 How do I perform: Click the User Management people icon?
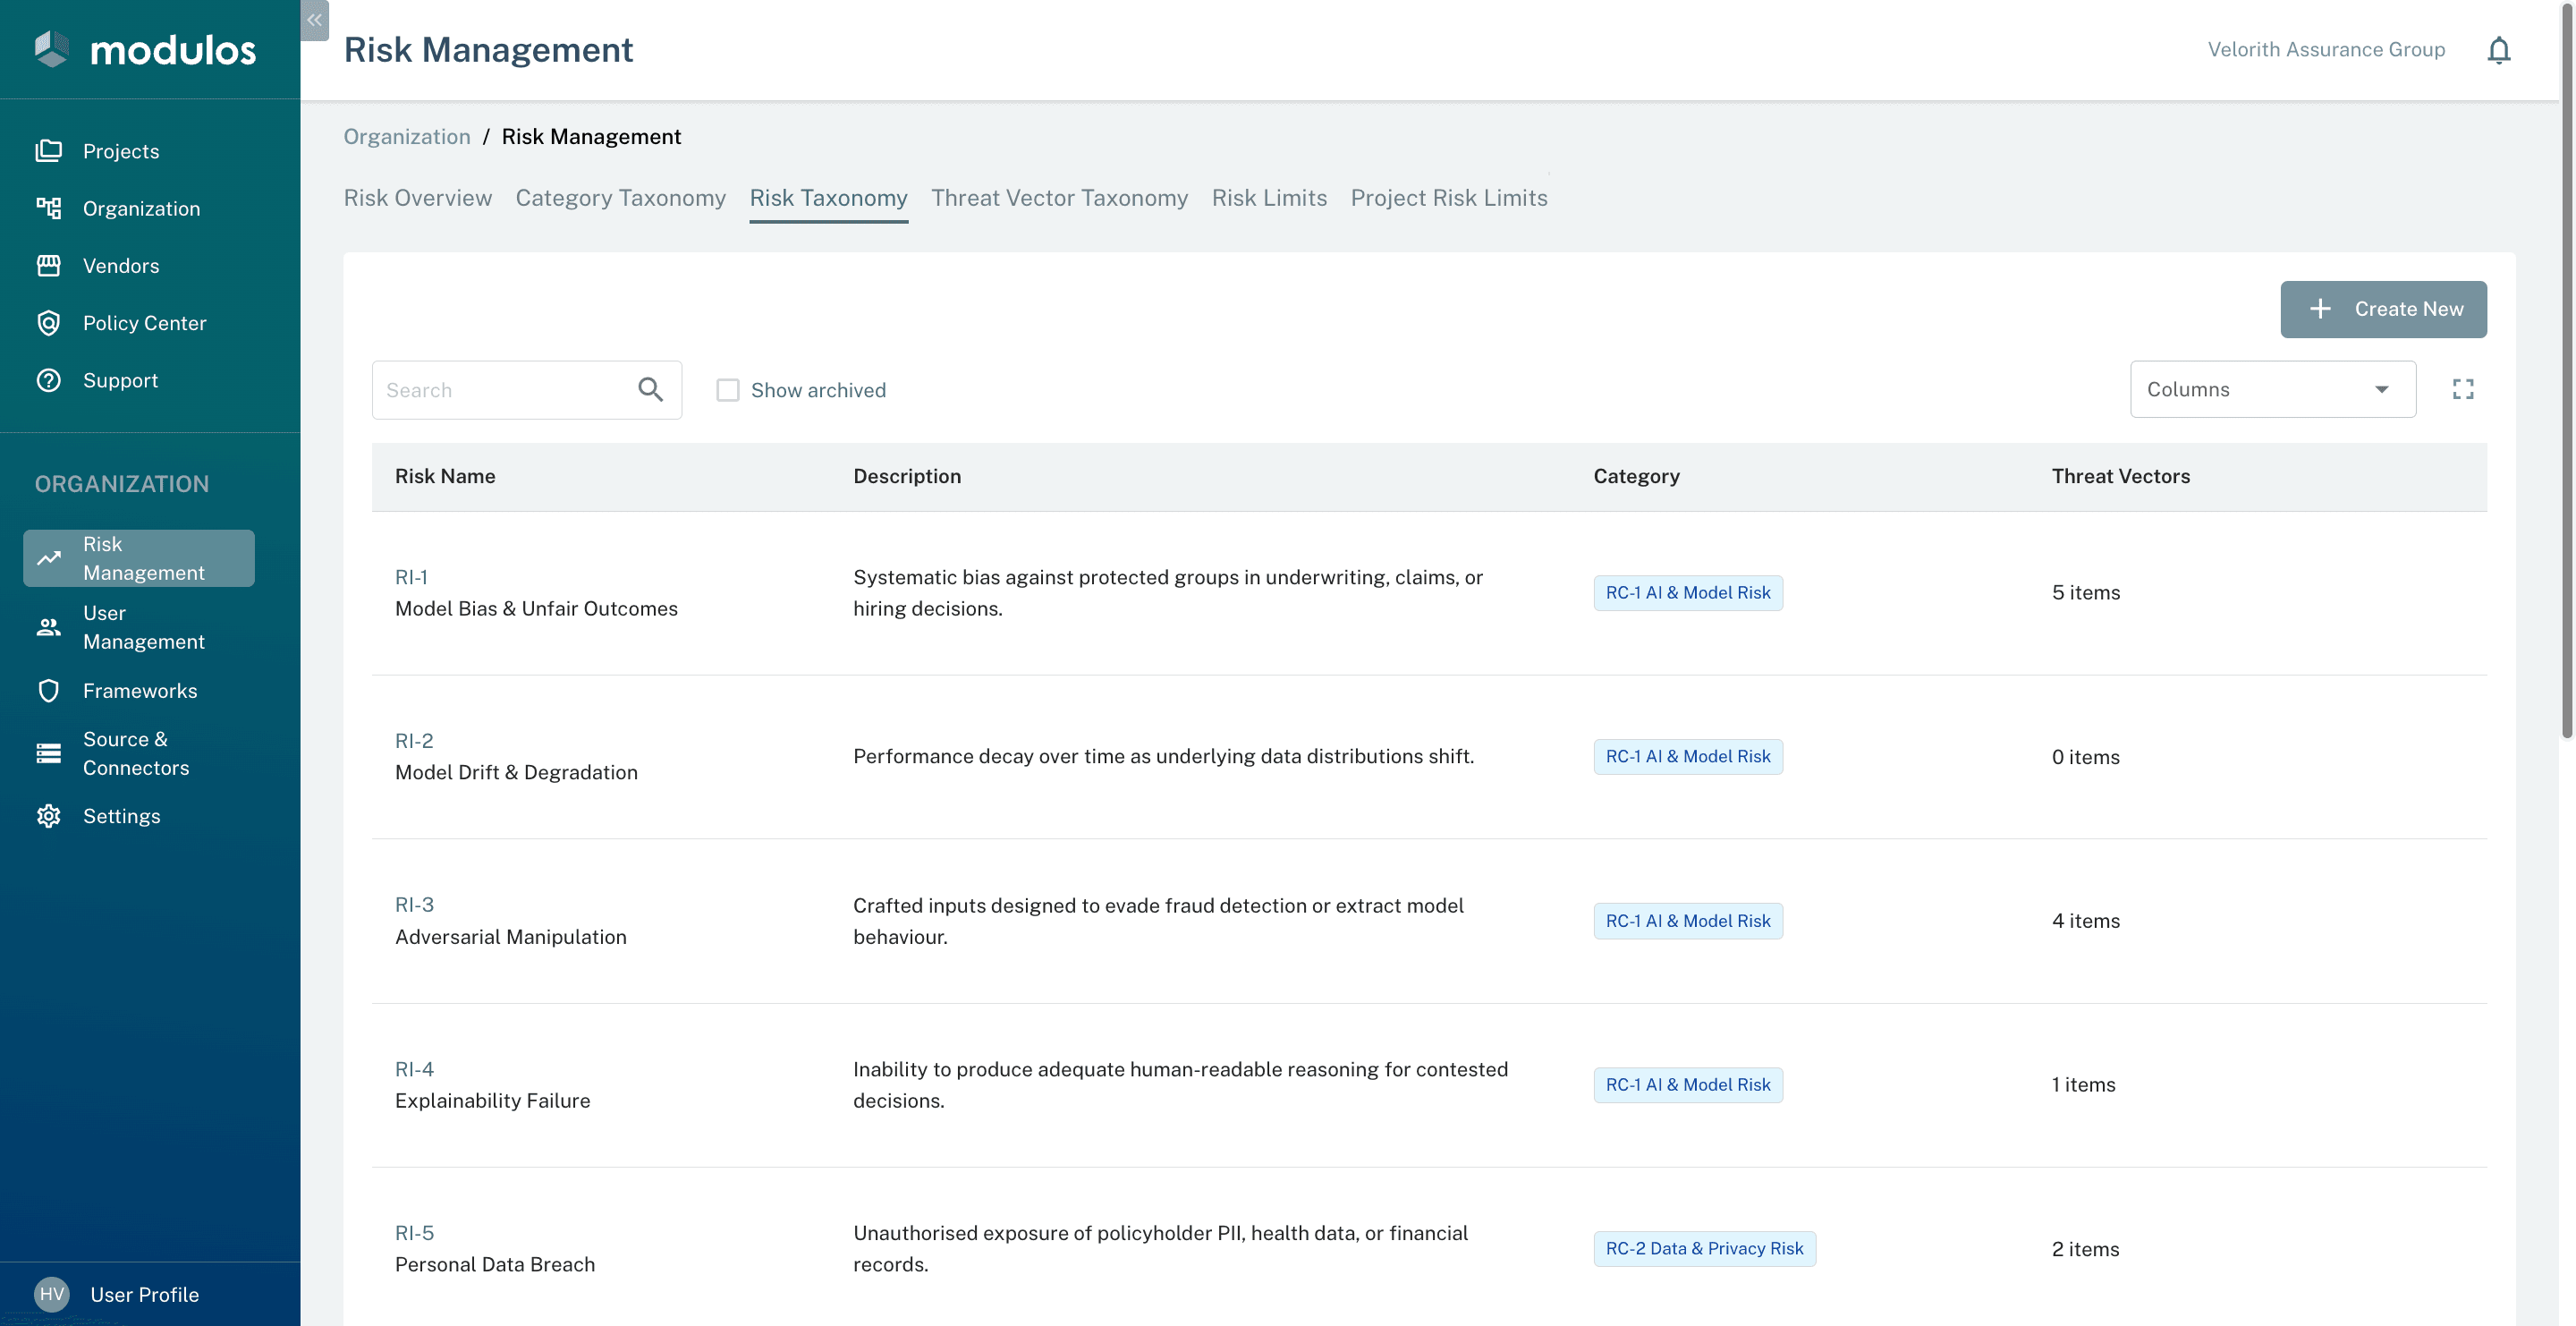(48, 627)
